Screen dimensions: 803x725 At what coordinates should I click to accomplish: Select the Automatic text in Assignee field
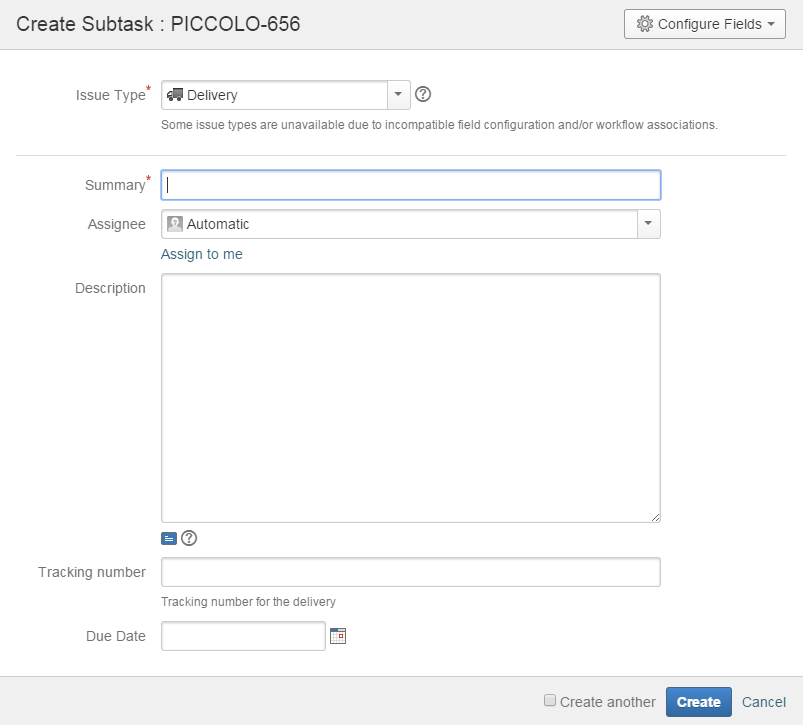click(218, 224)
